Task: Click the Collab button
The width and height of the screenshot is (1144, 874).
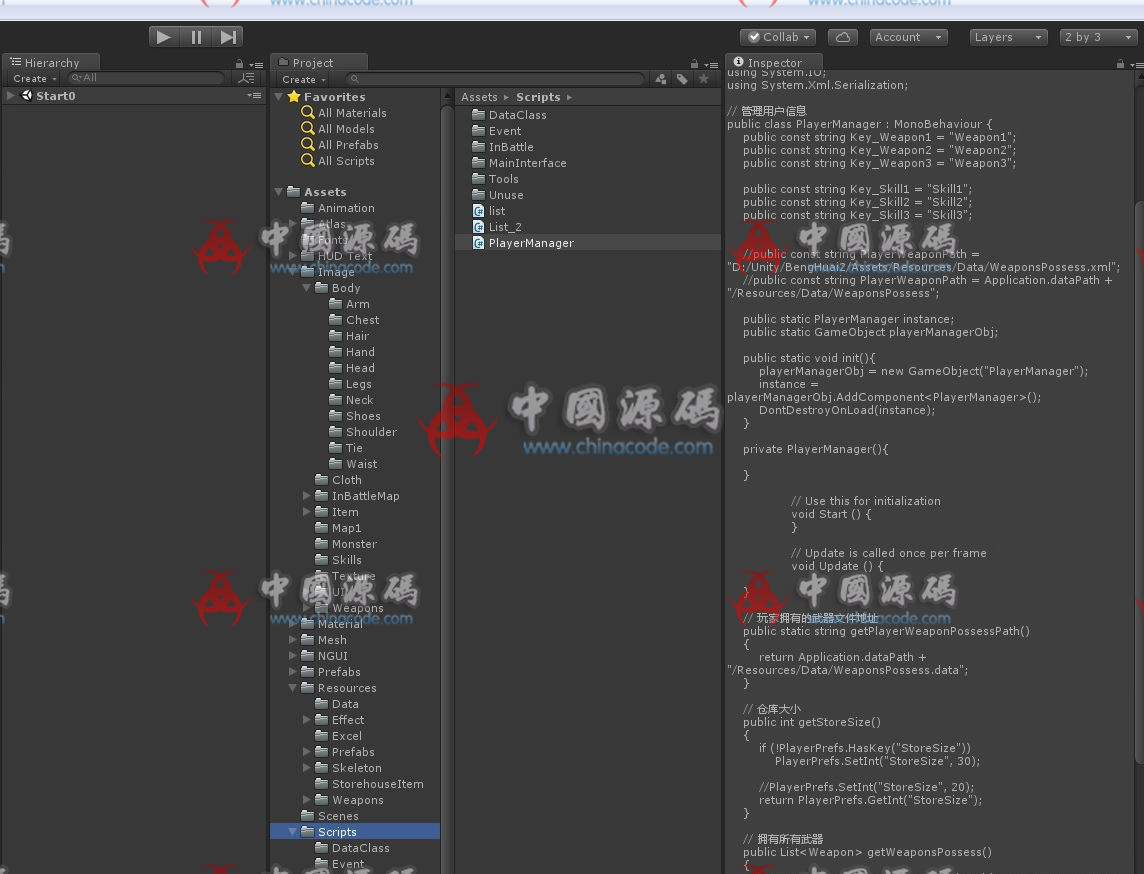Action: click(x=778, y=37)
